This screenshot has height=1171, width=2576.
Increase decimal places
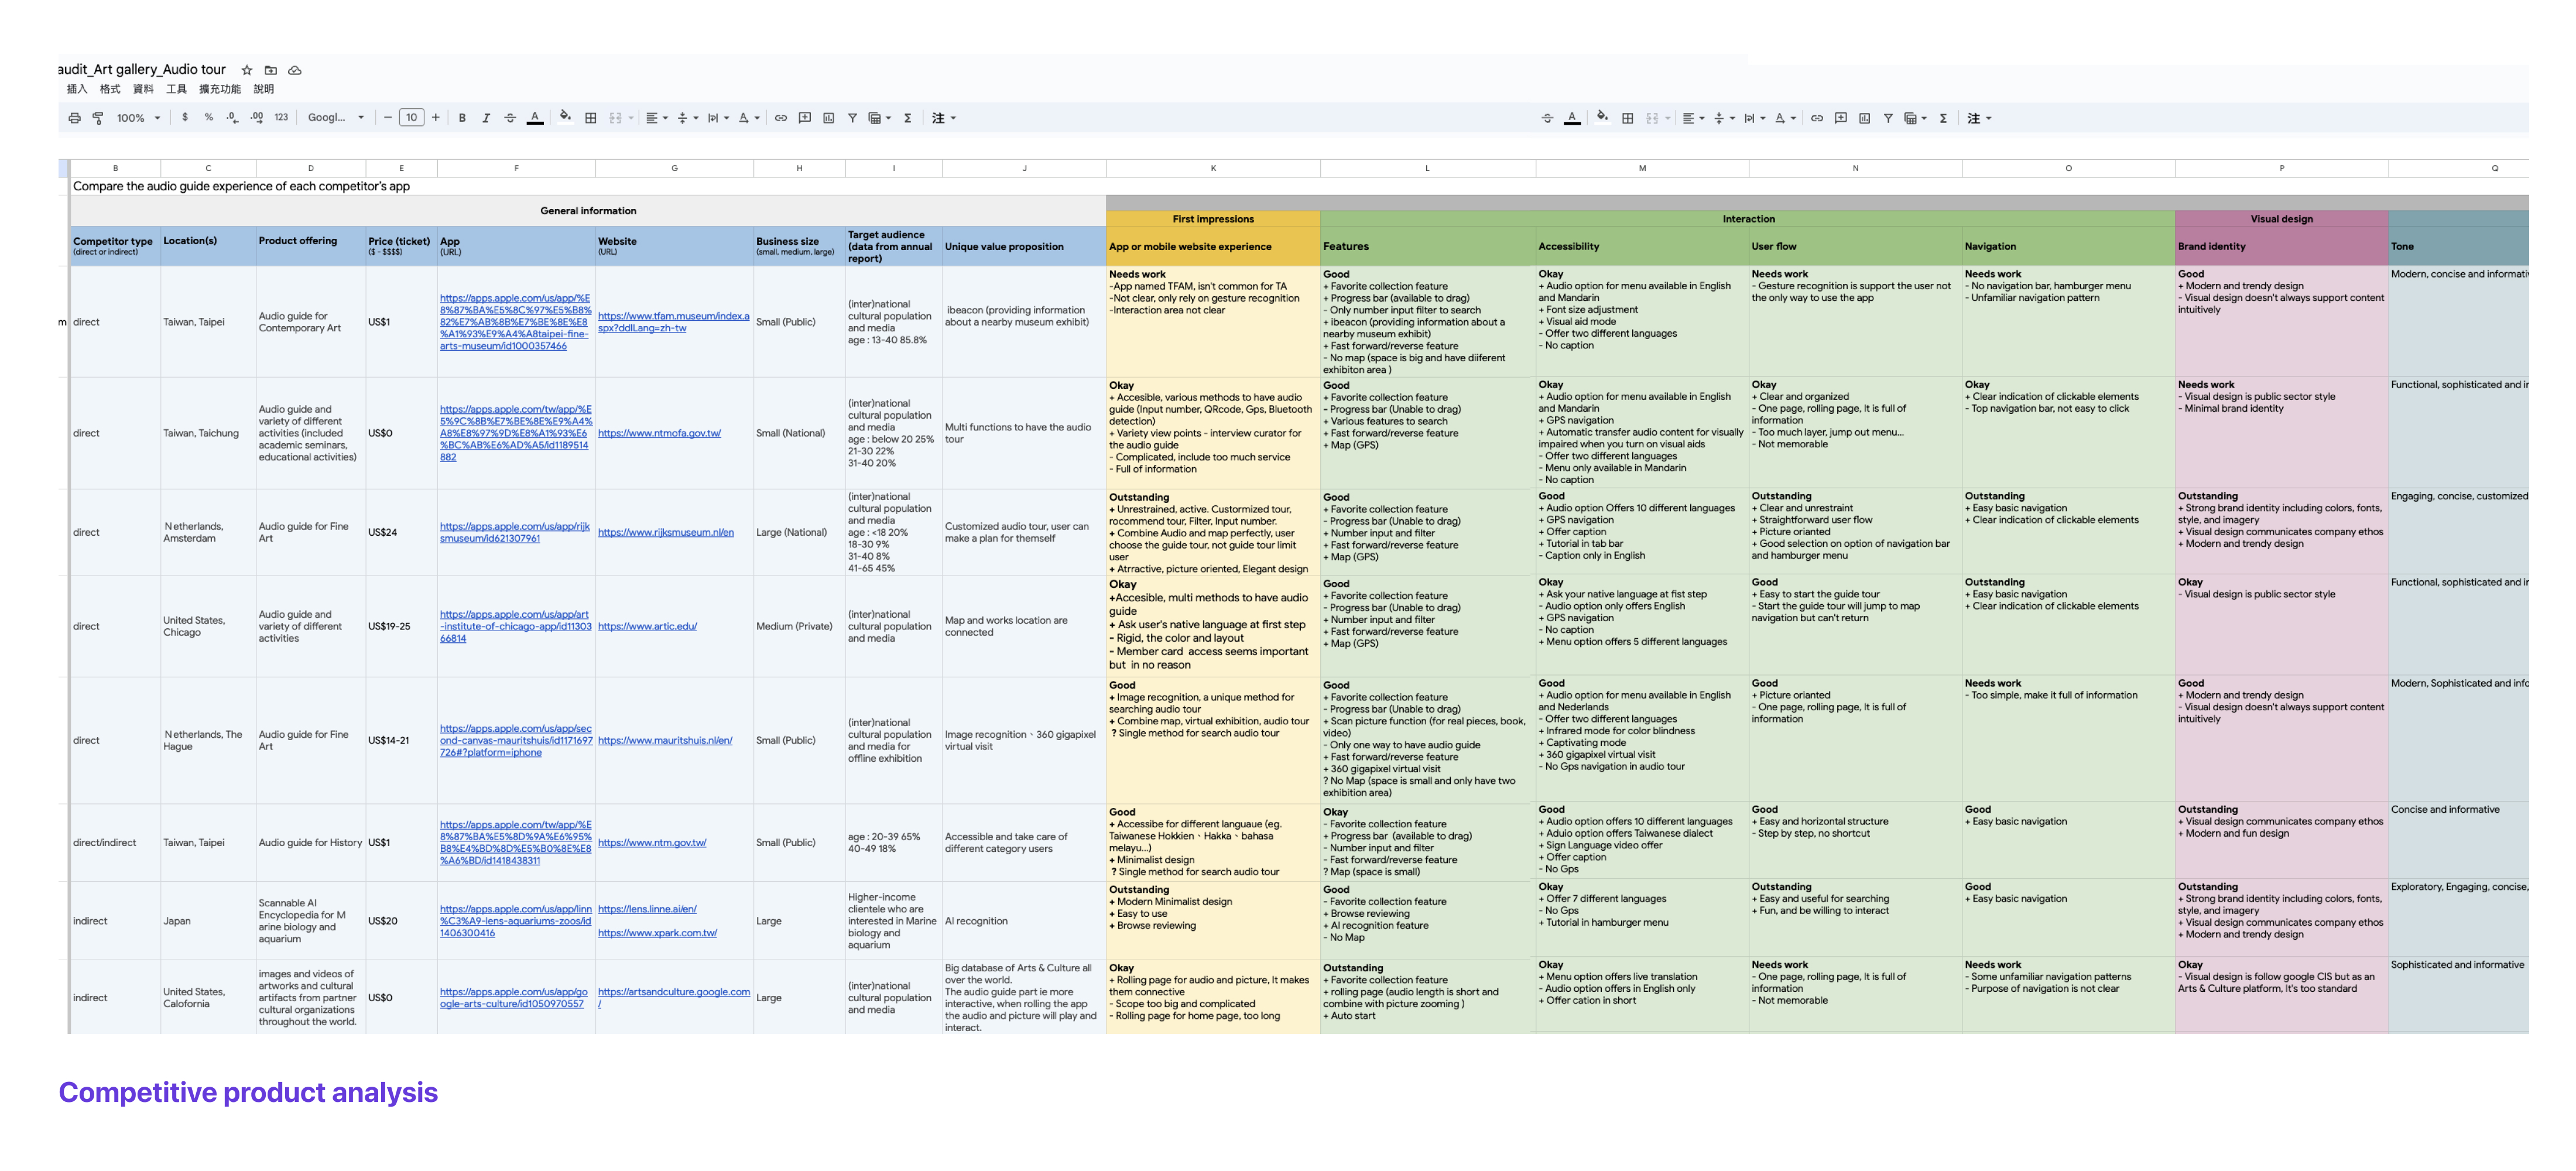[x=257, y=118]
